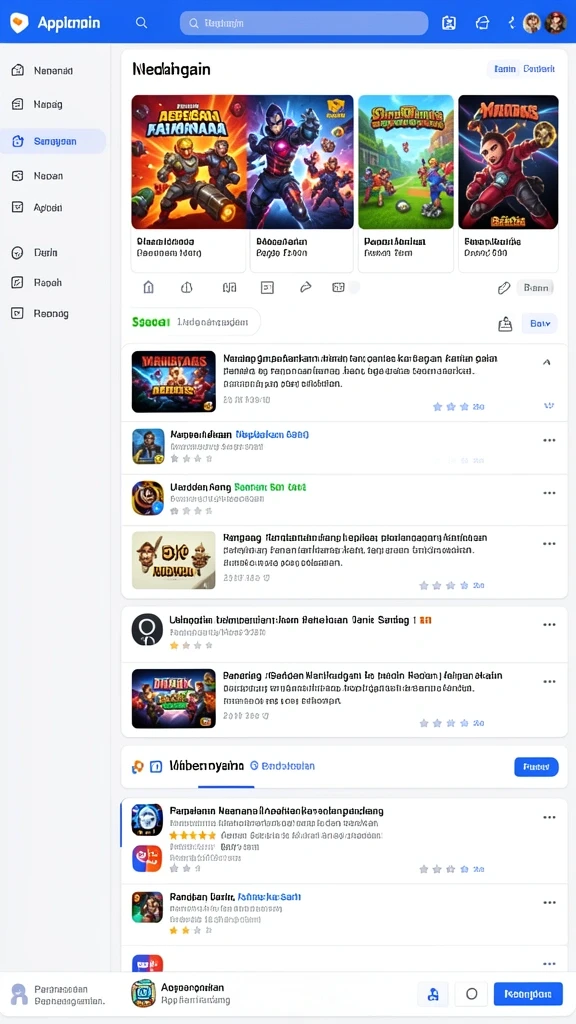576x1024 pixels.
Task: Open the Napoenfidaan app icon
Action: (x=148, y=446)
